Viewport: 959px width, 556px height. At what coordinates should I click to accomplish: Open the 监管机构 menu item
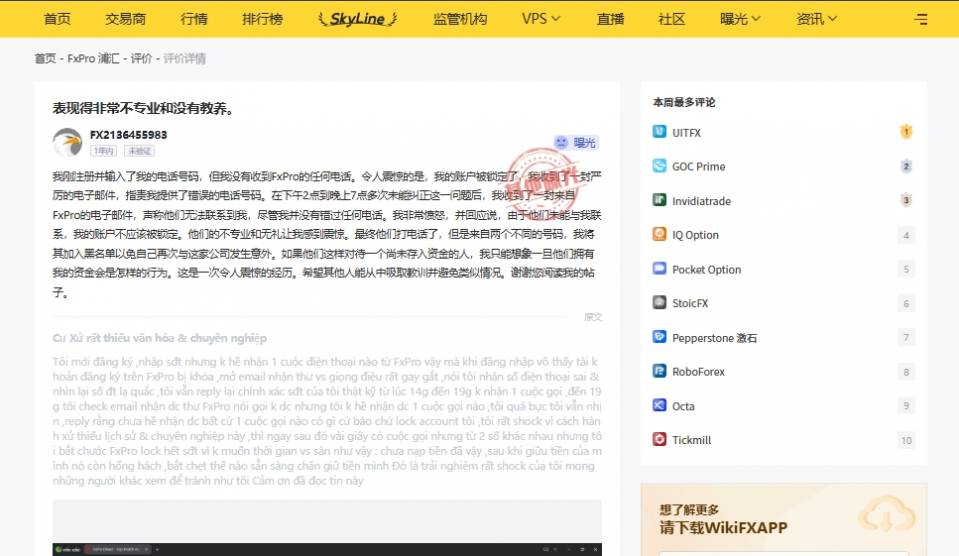point(460,19)
